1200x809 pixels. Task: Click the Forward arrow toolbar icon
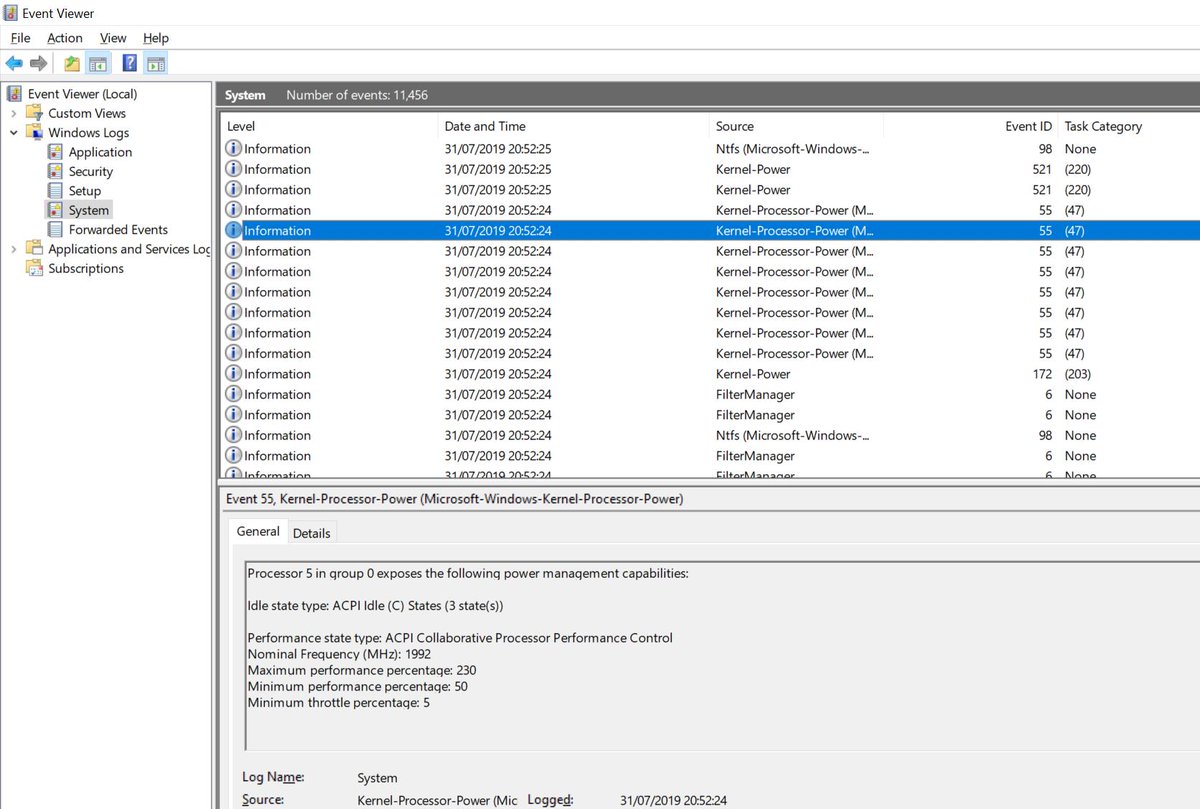click(39, 64)
